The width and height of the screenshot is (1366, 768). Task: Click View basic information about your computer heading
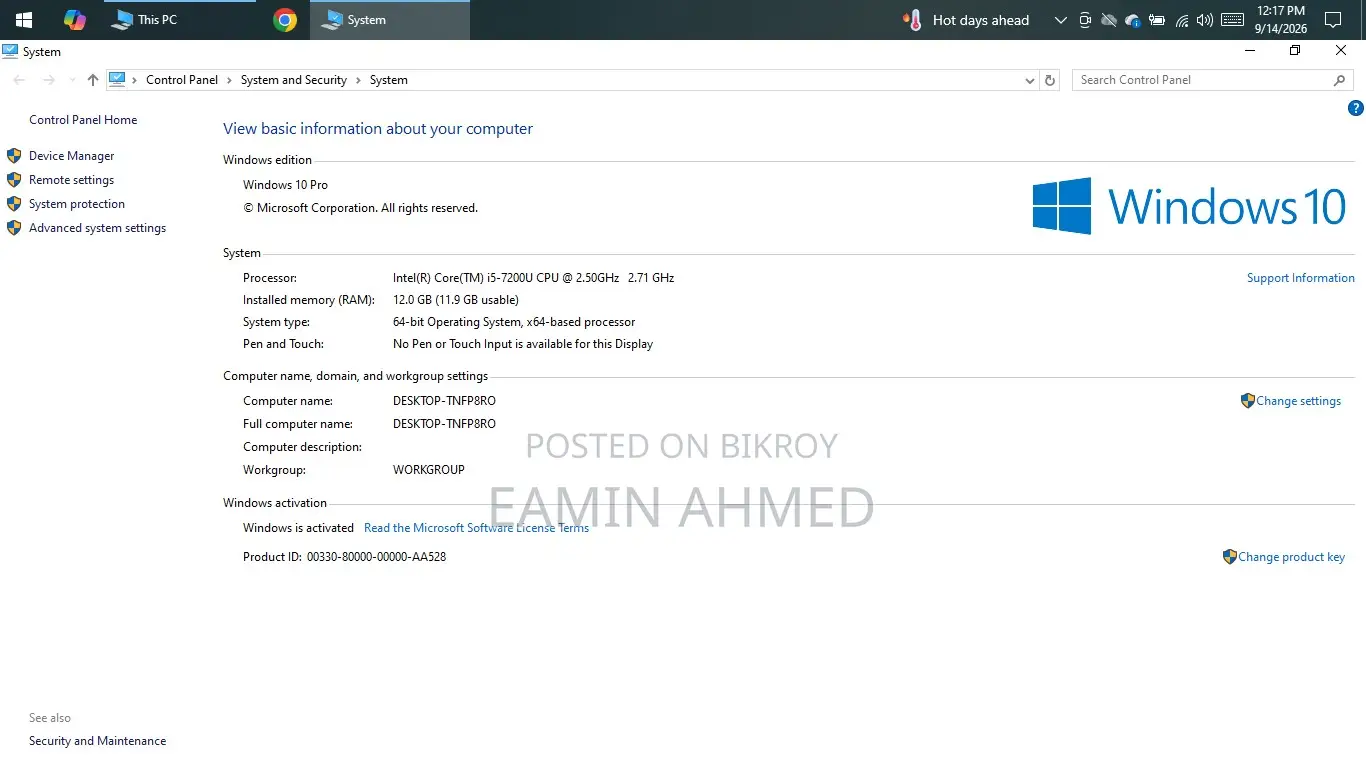point(378,129)
